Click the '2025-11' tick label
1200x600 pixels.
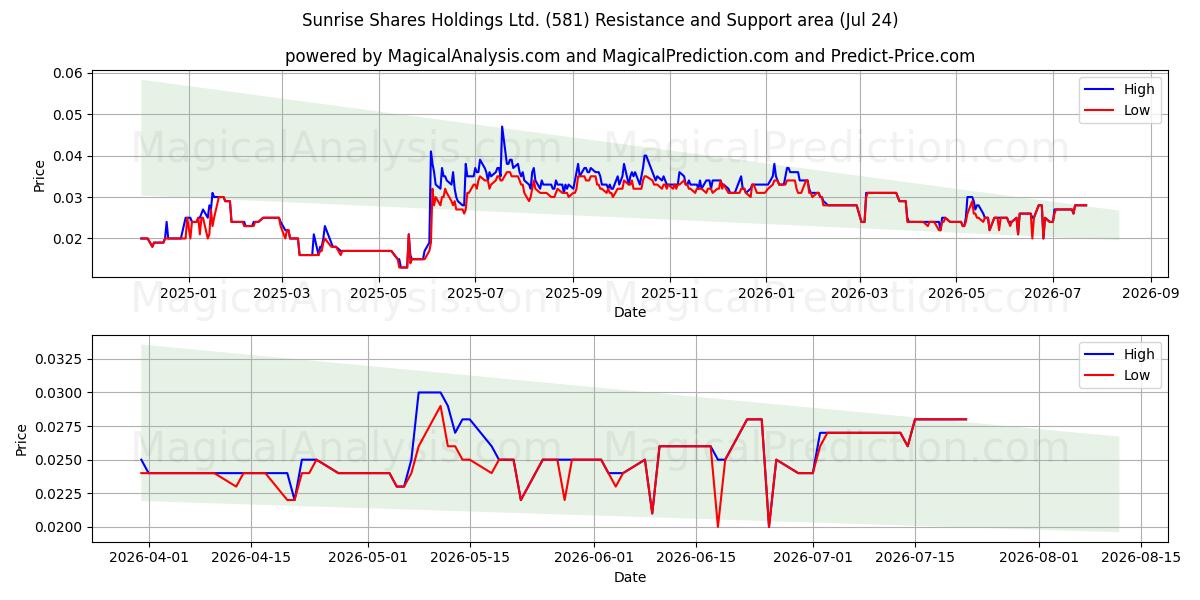tap(670, 293)
